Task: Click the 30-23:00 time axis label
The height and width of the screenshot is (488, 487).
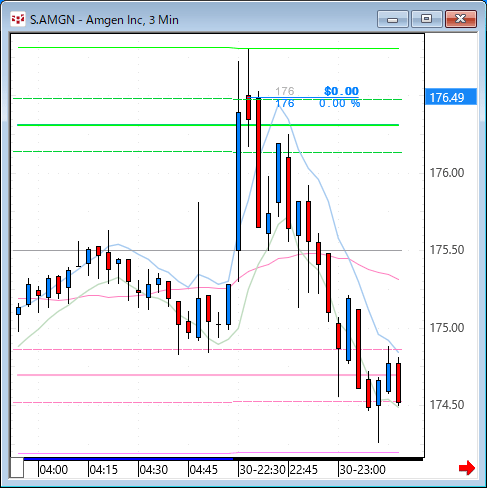Action: tap(362, 470)
